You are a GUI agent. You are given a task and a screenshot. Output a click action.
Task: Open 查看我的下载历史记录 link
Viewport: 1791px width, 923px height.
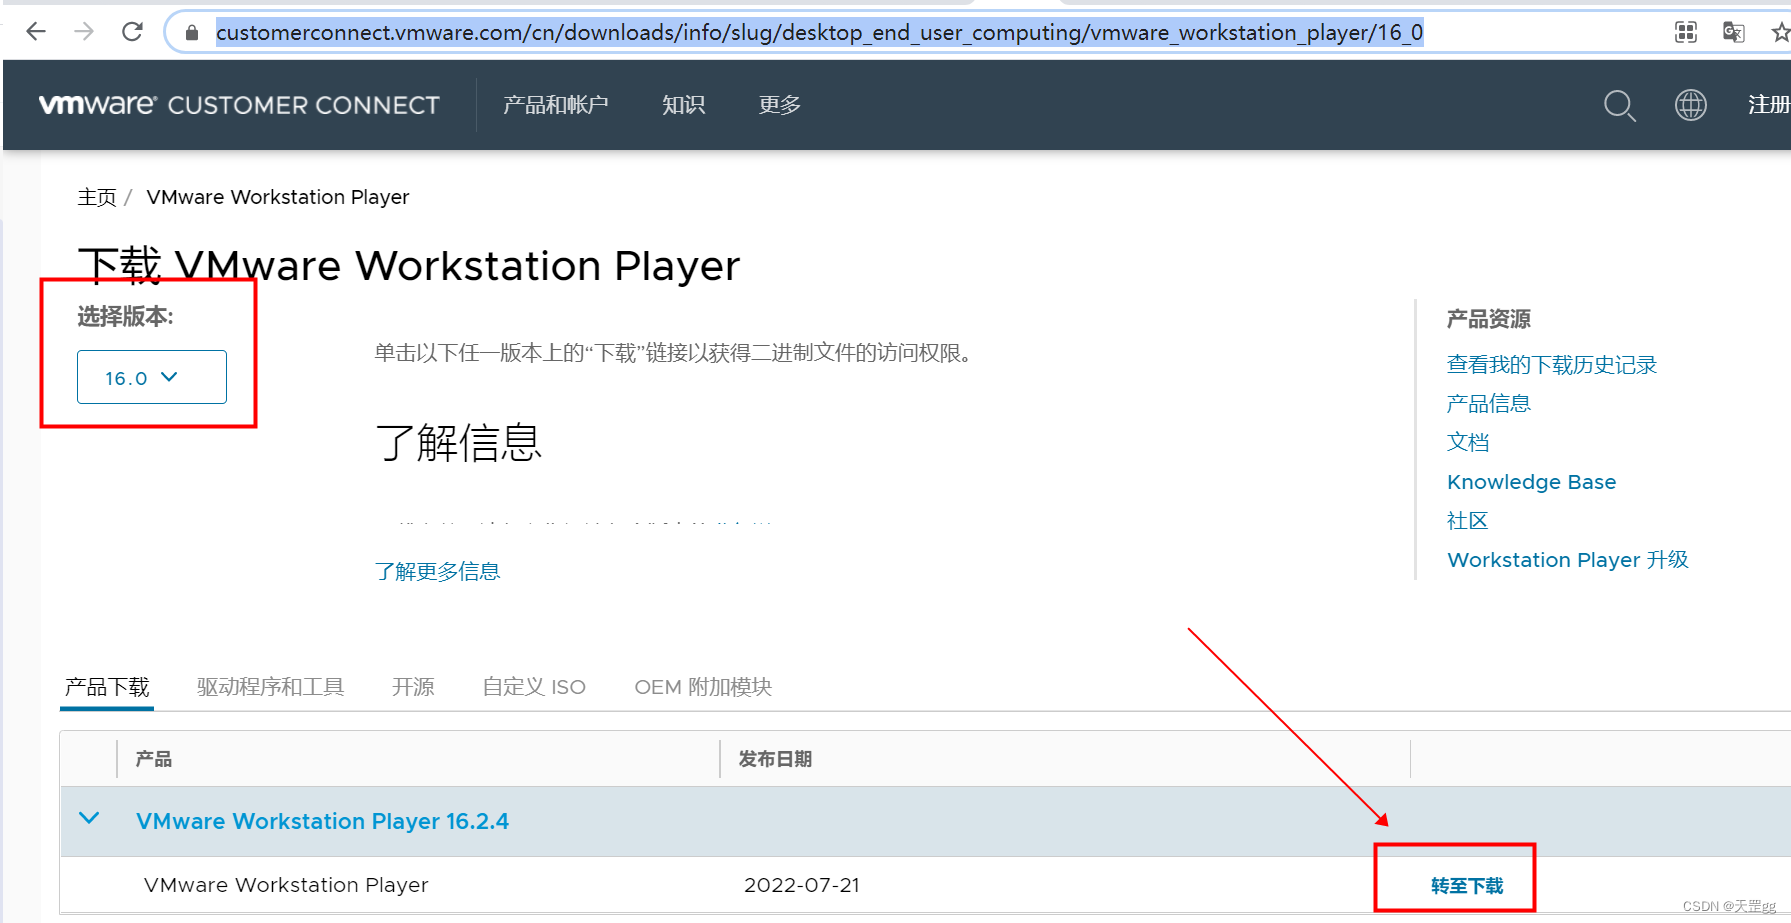pos(1552,365)
